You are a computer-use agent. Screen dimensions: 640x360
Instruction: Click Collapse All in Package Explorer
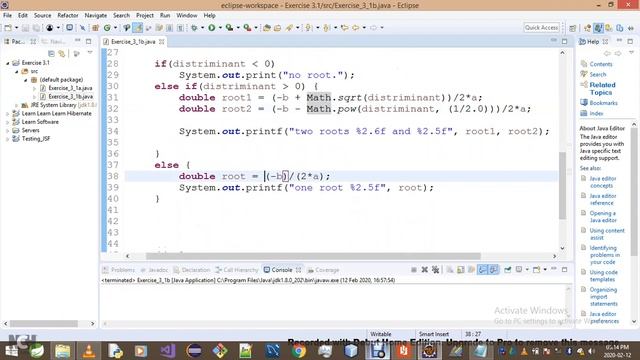(51, 53)
